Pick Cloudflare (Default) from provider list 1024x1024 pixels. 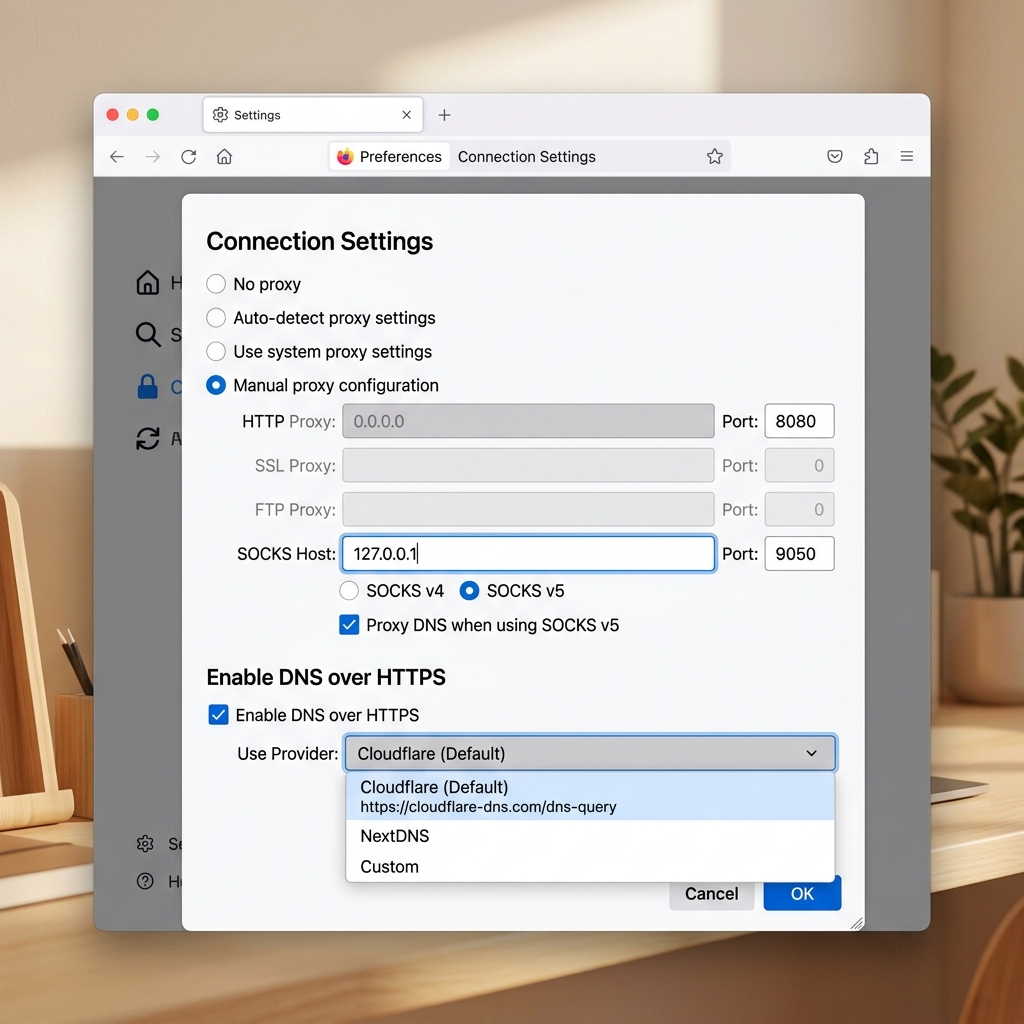point(590,796)
